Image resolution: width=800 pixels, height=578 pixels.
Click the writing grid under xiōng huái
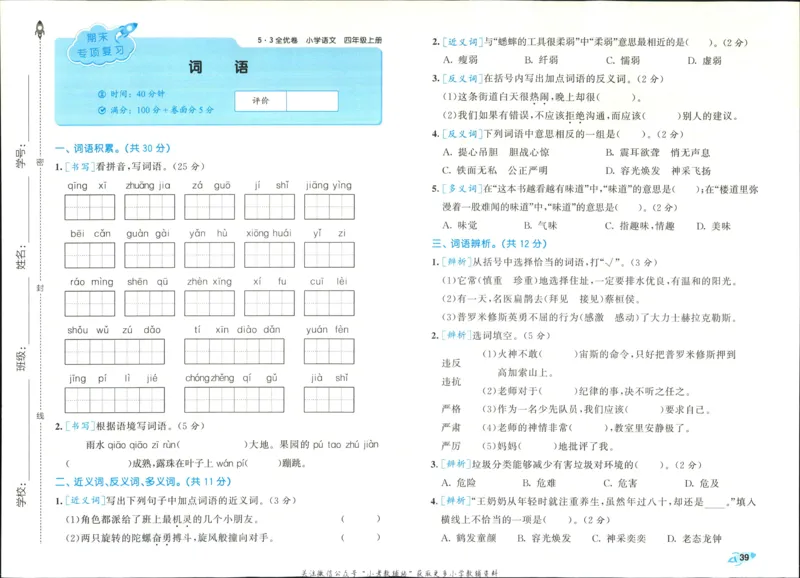269,255
